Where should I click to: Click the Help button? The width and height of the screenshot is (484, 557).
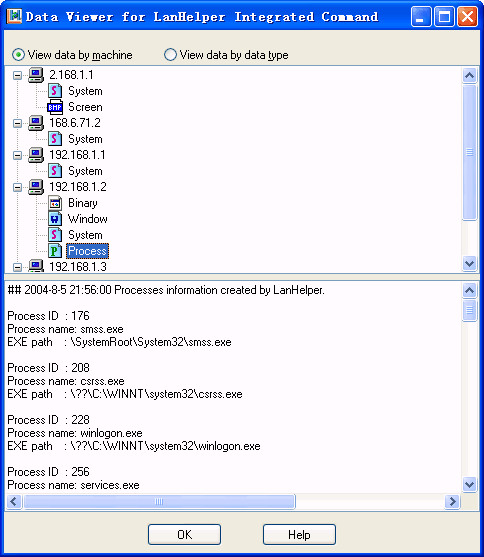pyautogui.click(x=299, y=535)
